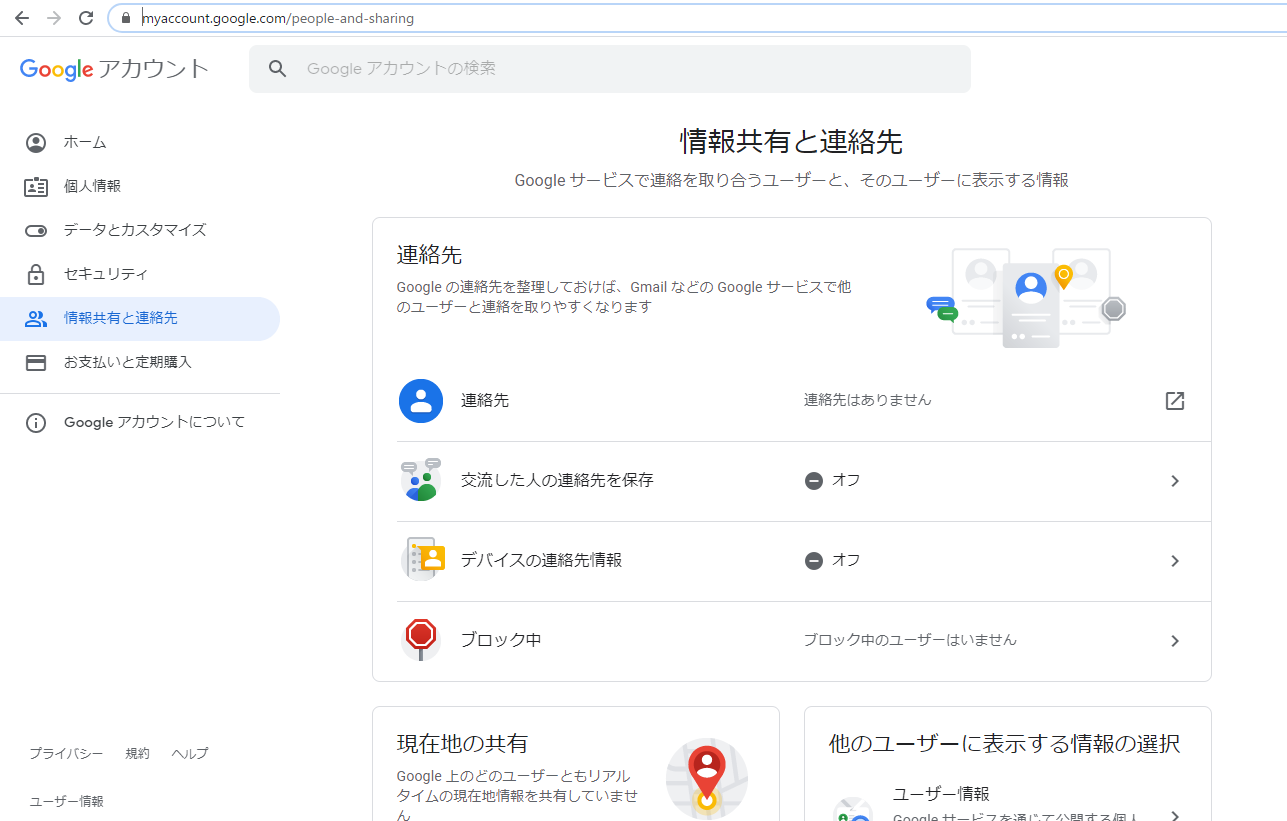
Task: Click the デバイスの連絡先情報 contact card icon
Action: 421,559
